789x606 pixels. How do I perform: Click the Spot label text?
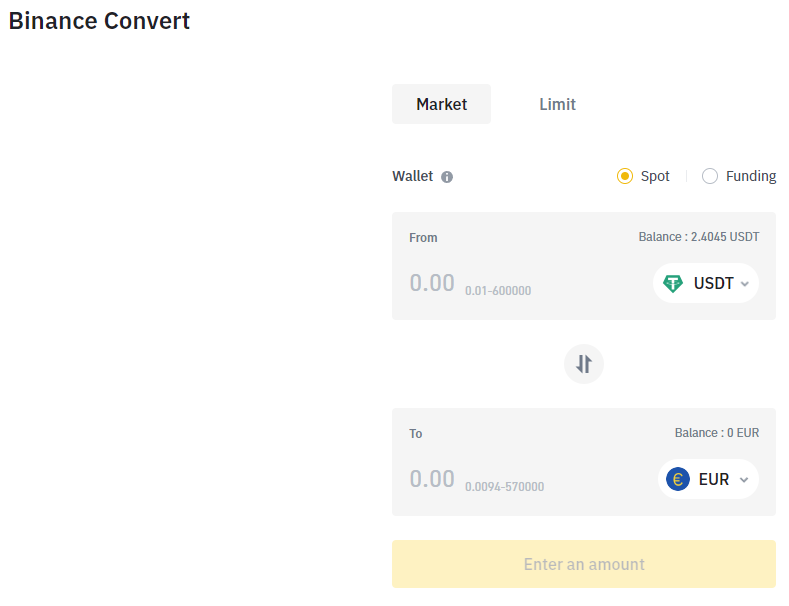[655, 176]
